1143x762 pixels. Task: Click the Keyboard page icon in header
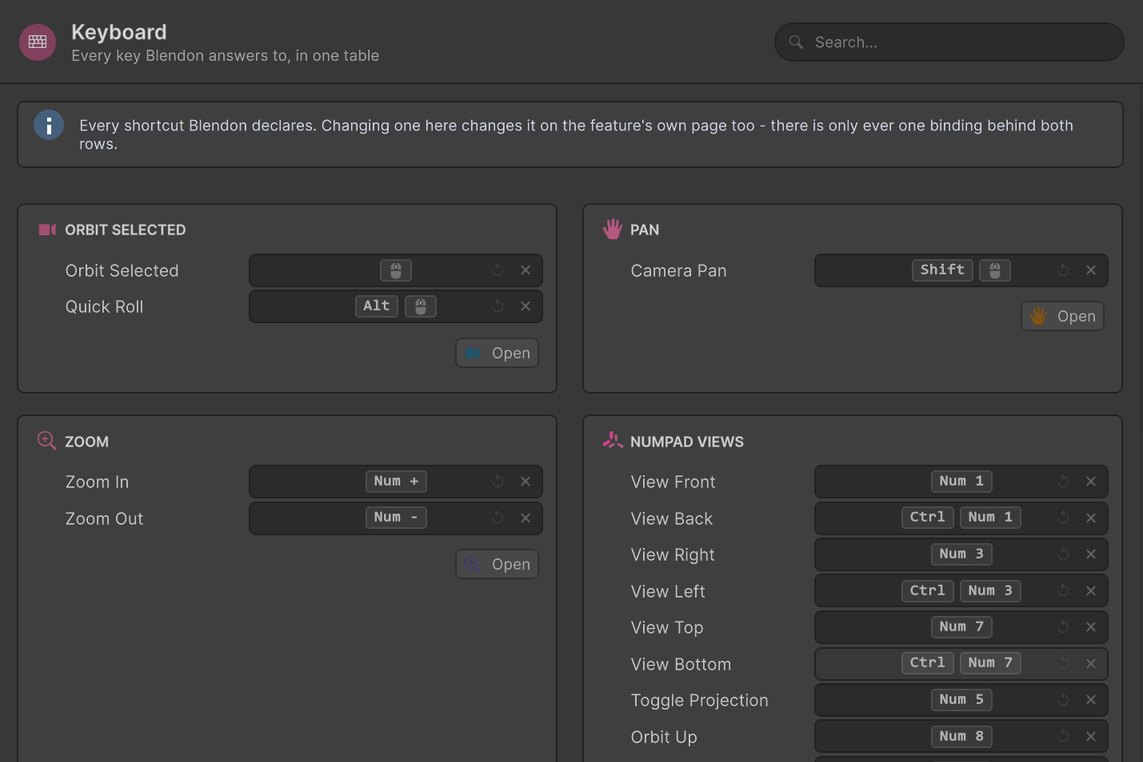click(x=37, y=42)
